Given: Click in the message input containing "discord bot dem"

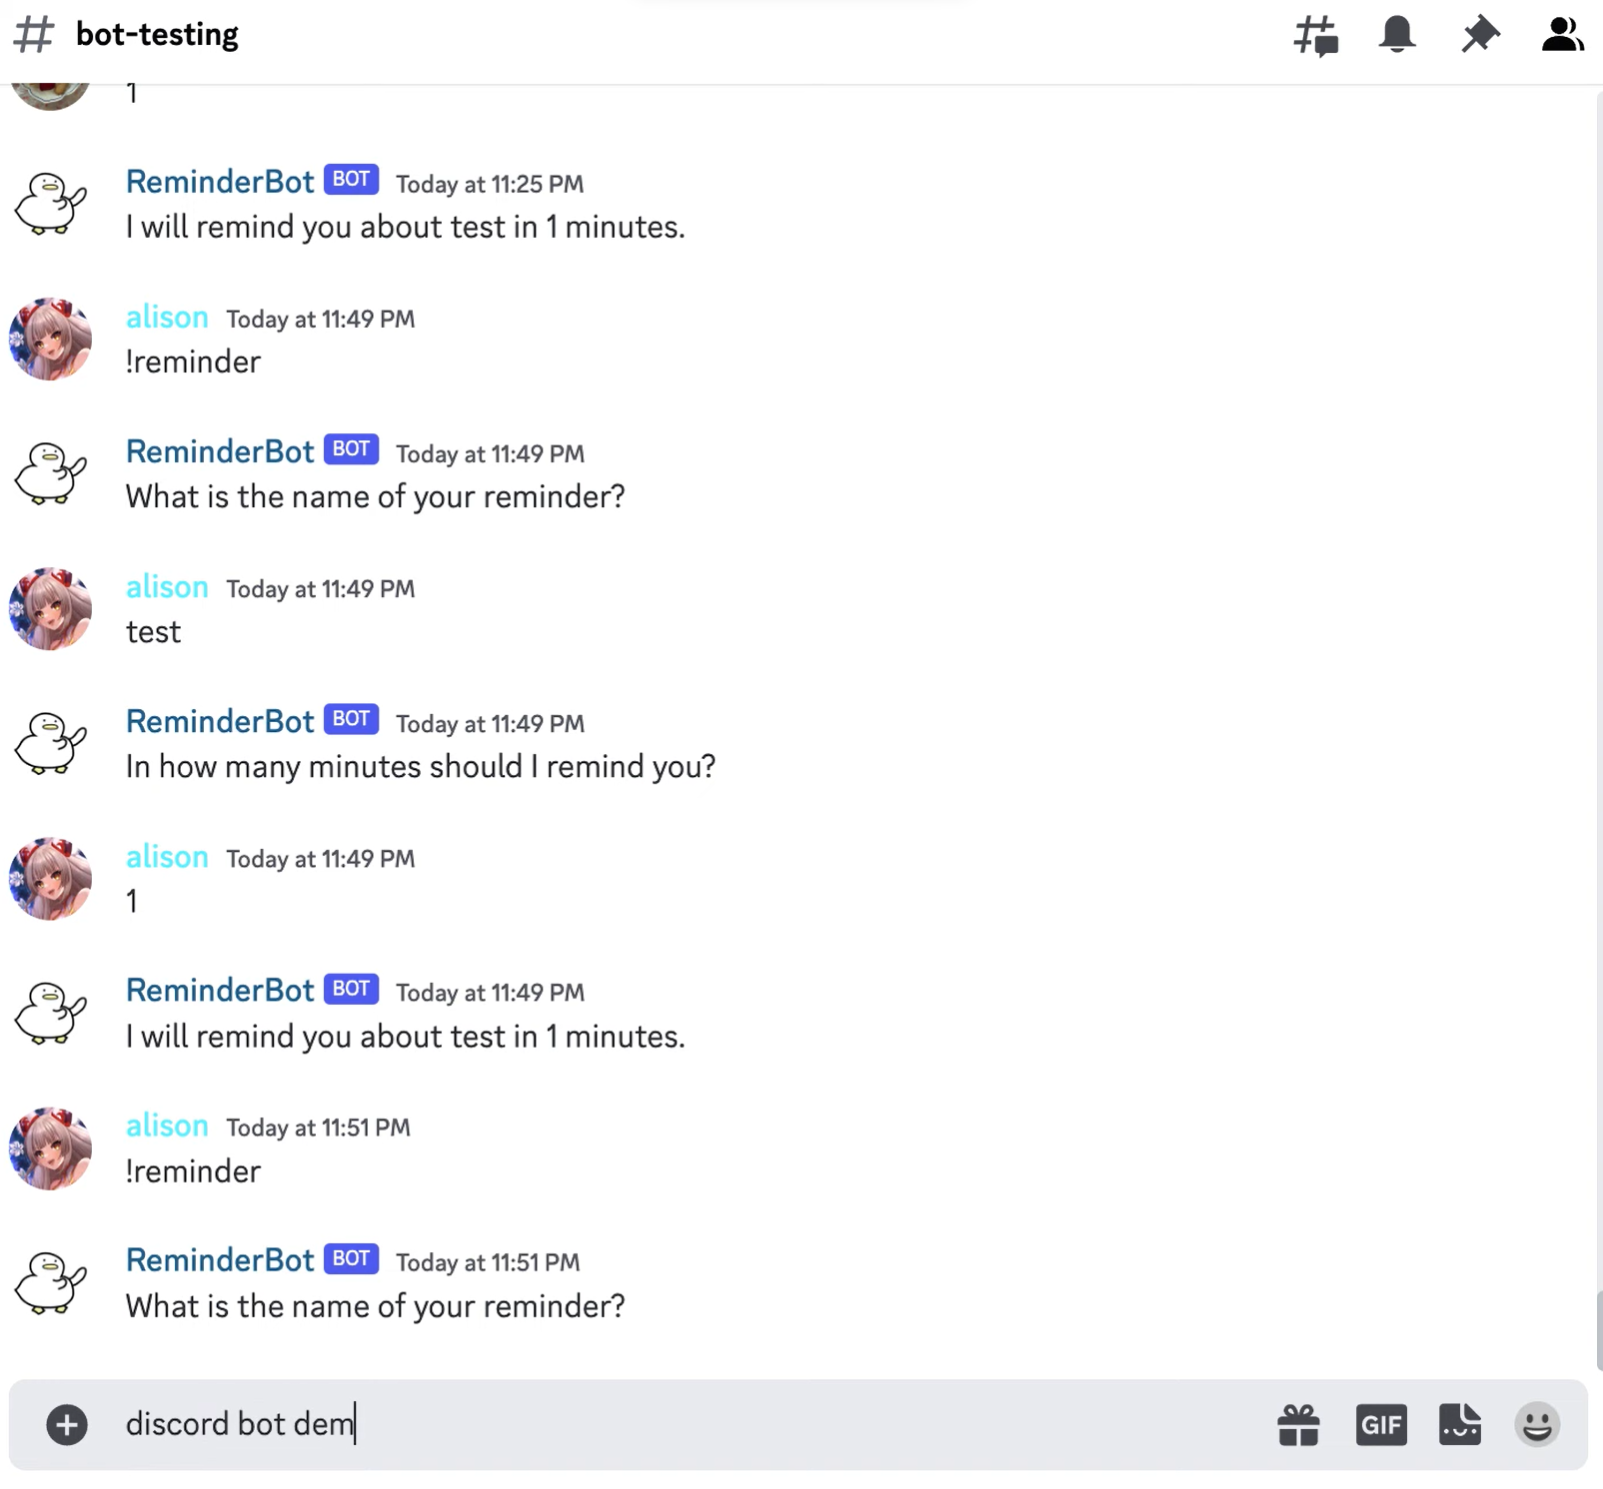Looking at the screenshot, I should (x=690, y=1424).
